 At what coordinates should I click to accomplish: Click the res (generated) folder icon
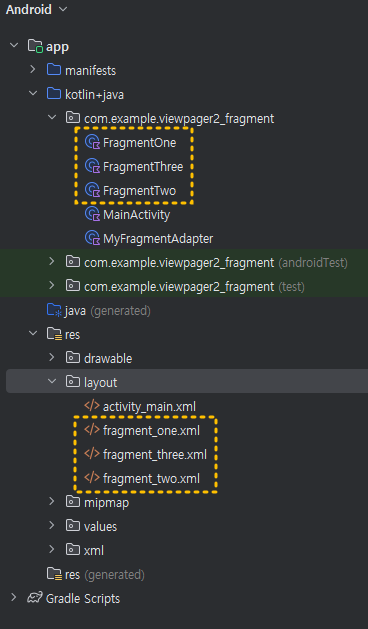[54, 574]
